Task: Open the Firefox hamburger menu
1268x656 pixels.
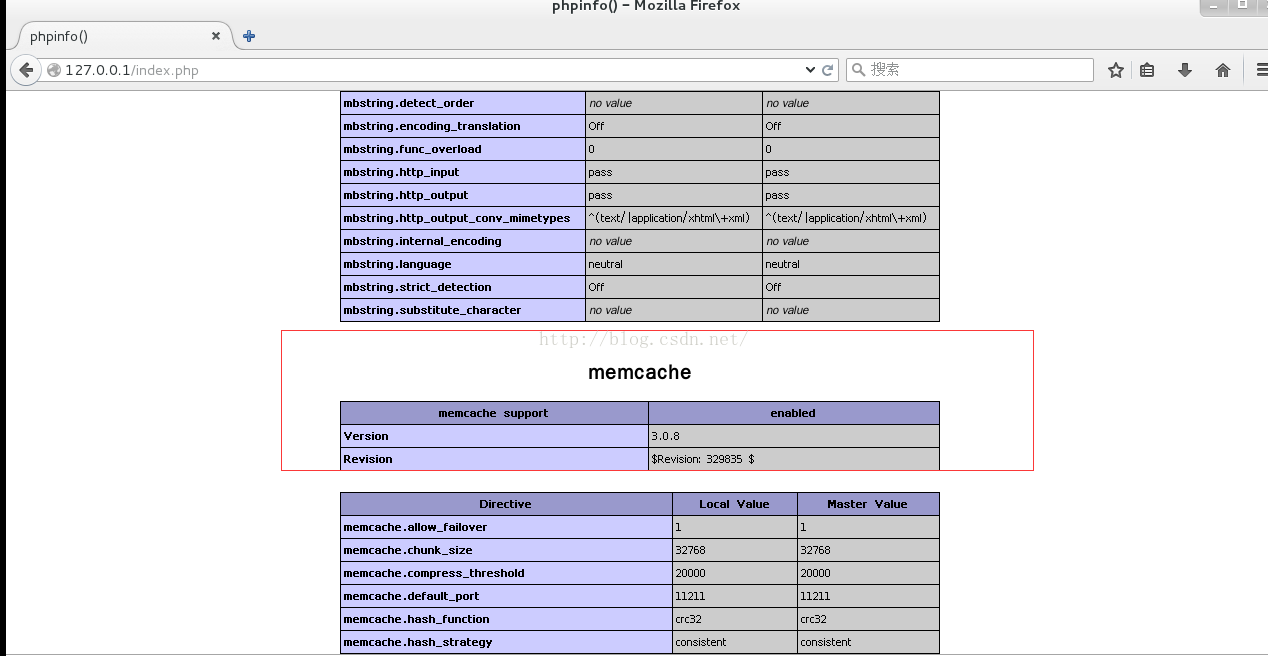Action: [x=1261, y=70]
